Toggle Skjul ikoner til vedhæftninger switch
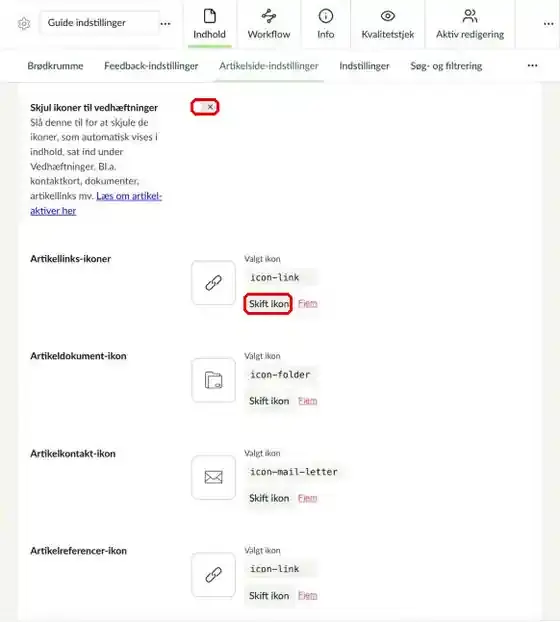This screenshot has width=560, height=622. click(x=205, y=107)
